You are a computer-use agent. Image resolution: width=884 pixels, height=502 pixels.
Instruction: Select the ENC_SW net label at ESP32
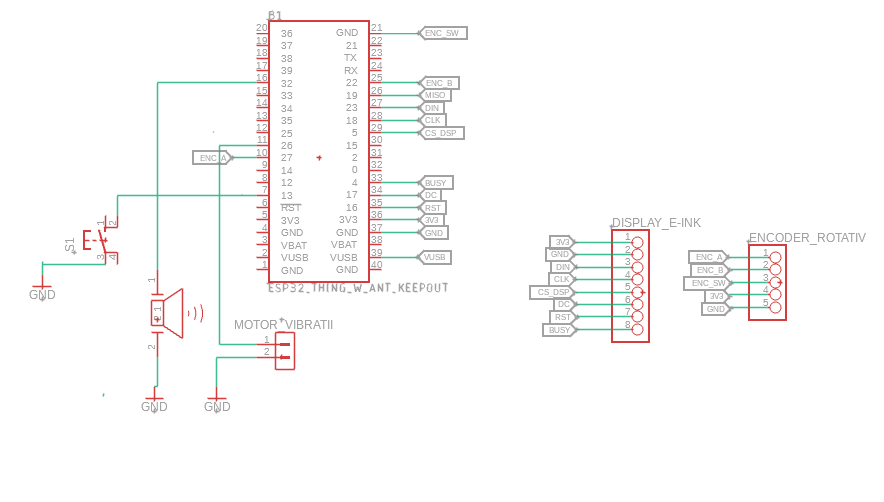[x=443, y=33]
